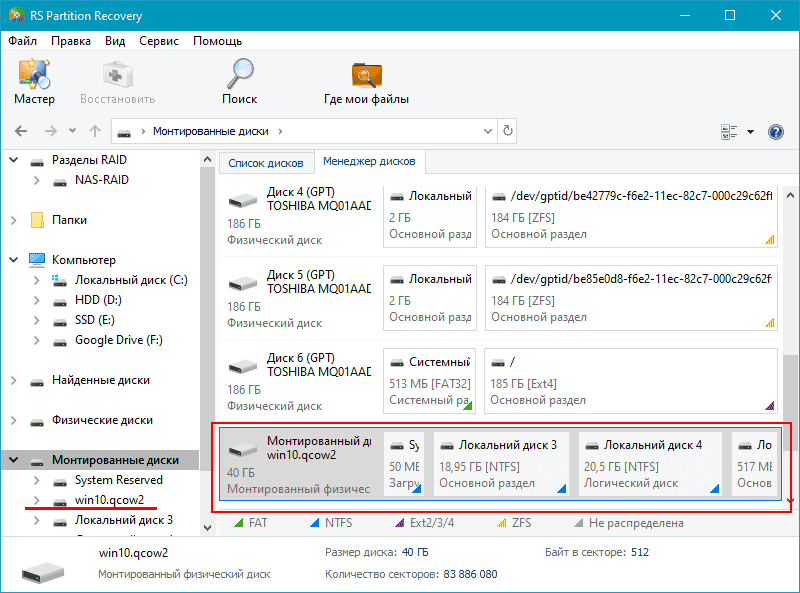Collapse the Монтированные диски node
The height and width of the screenshot is (593, 800).
(x=14, y=460)
